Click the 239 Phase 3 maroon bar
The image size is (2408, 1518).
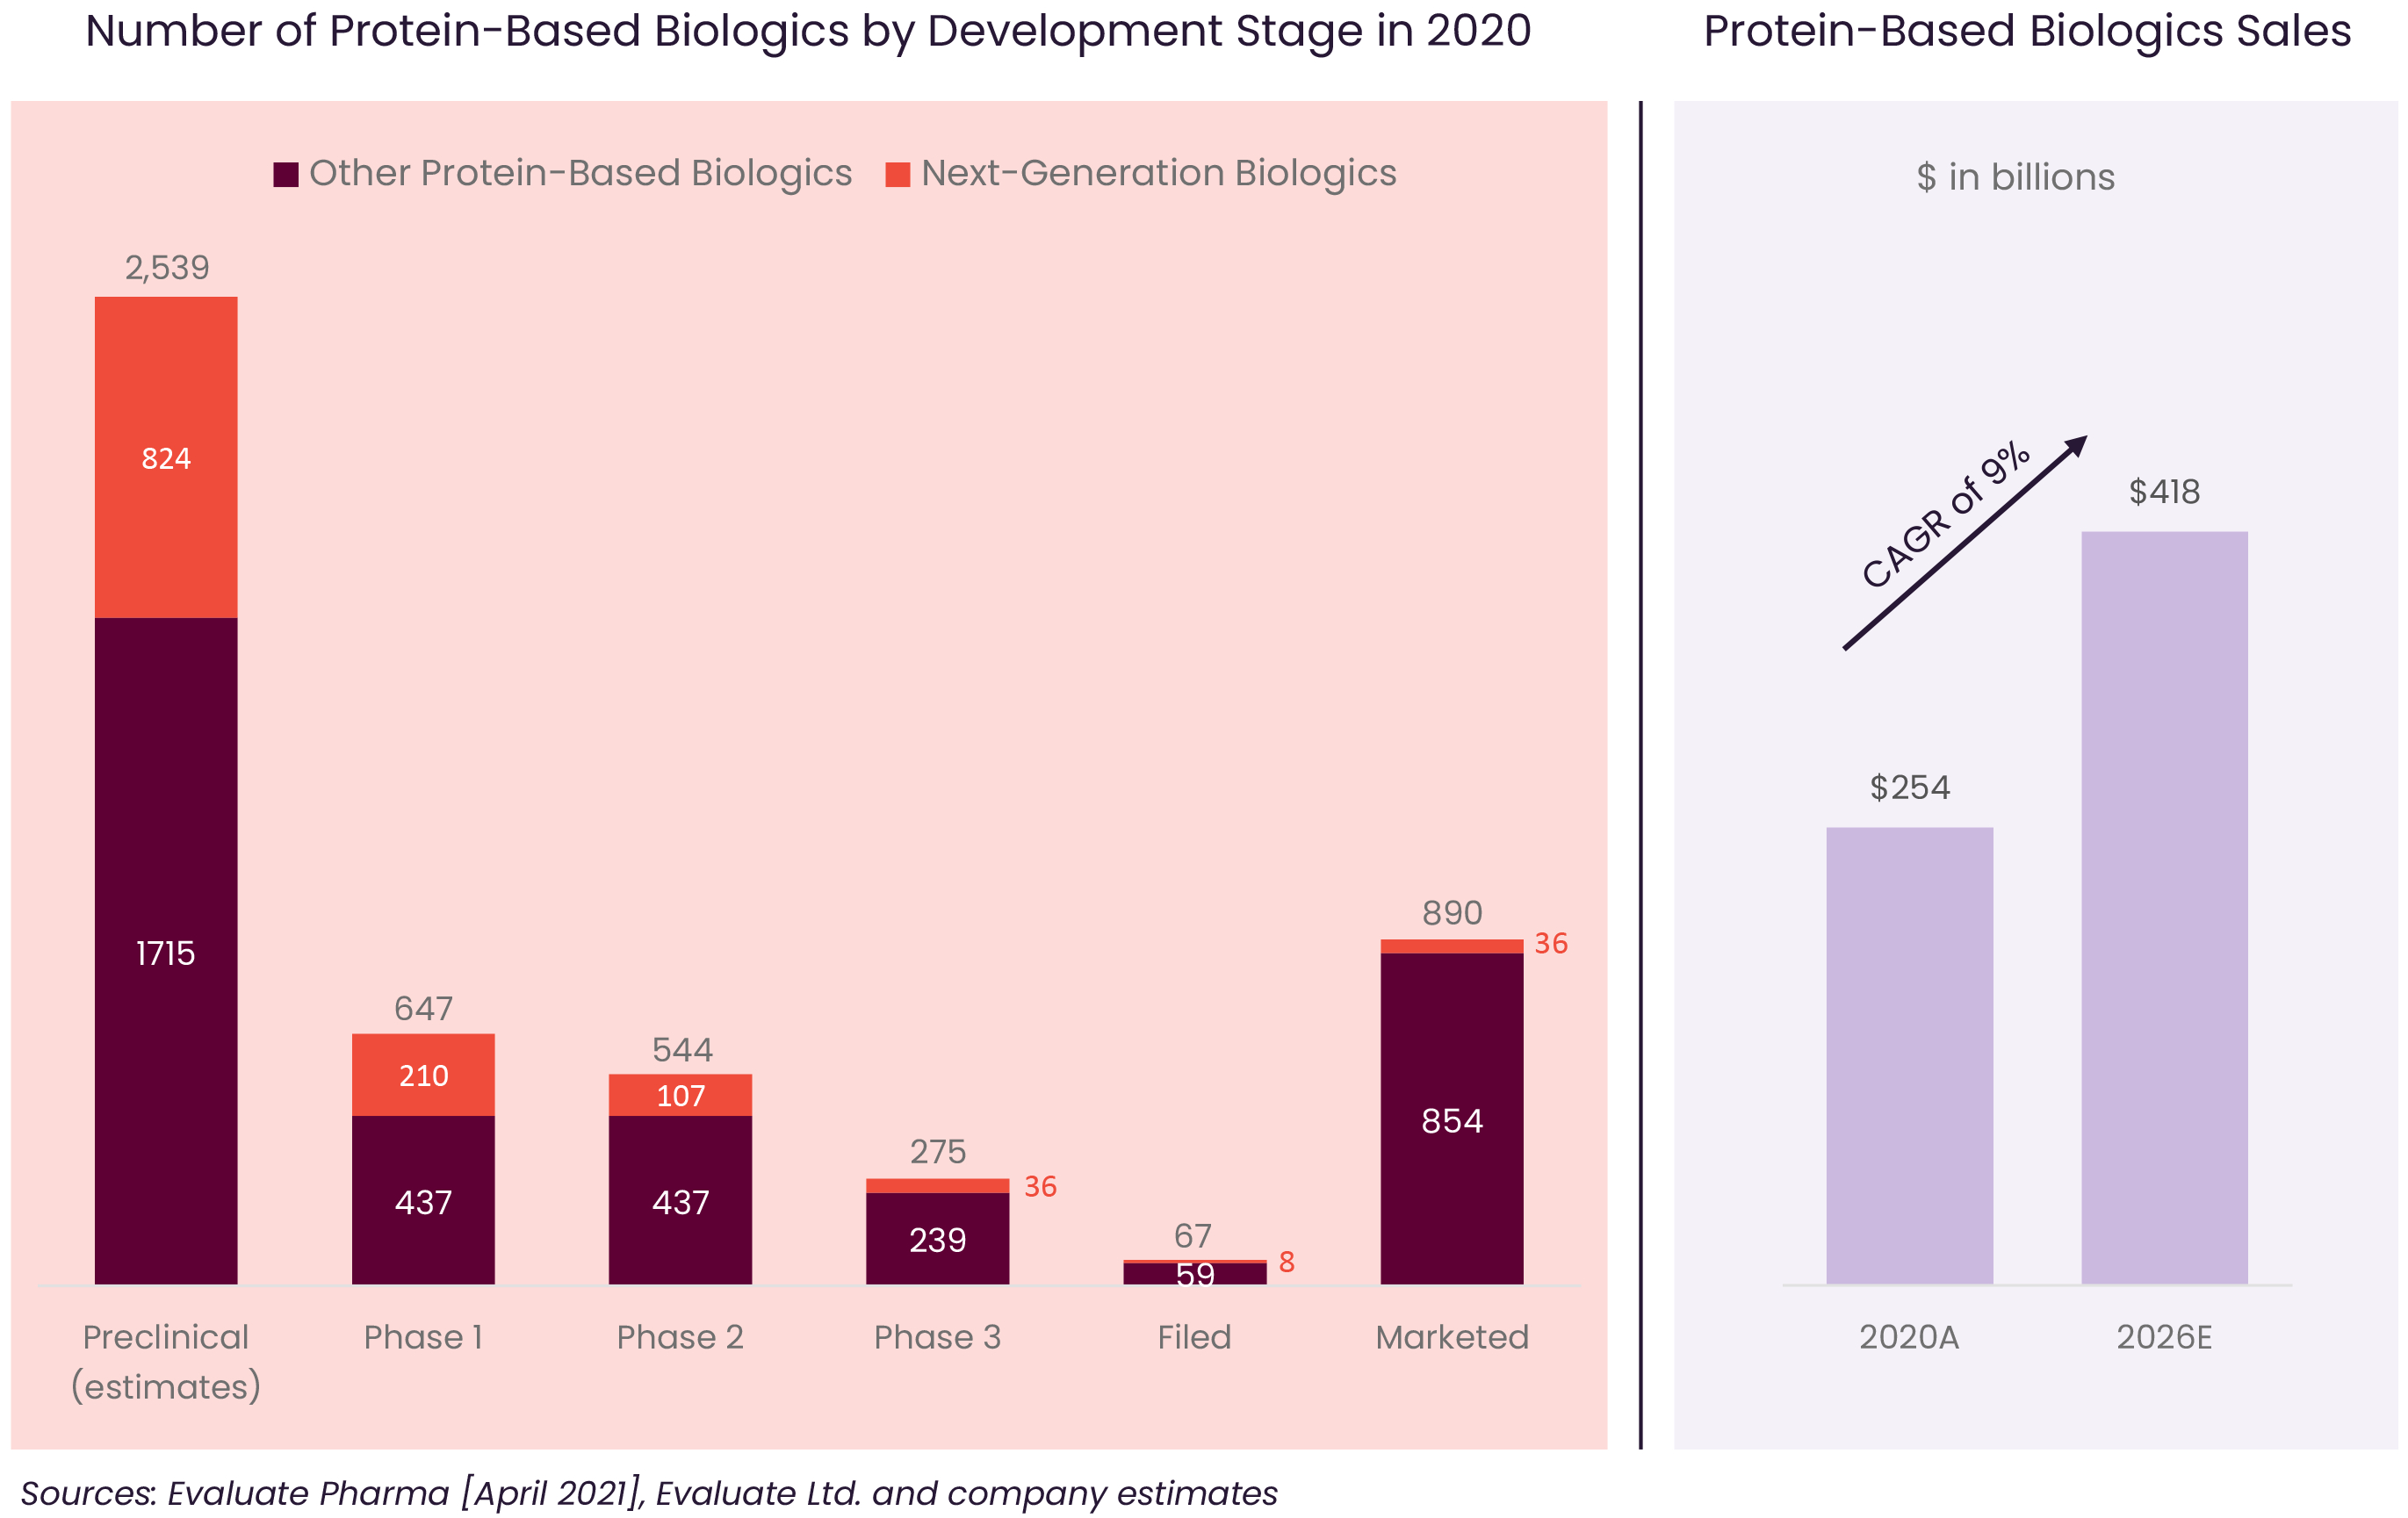coord(937,1238)
